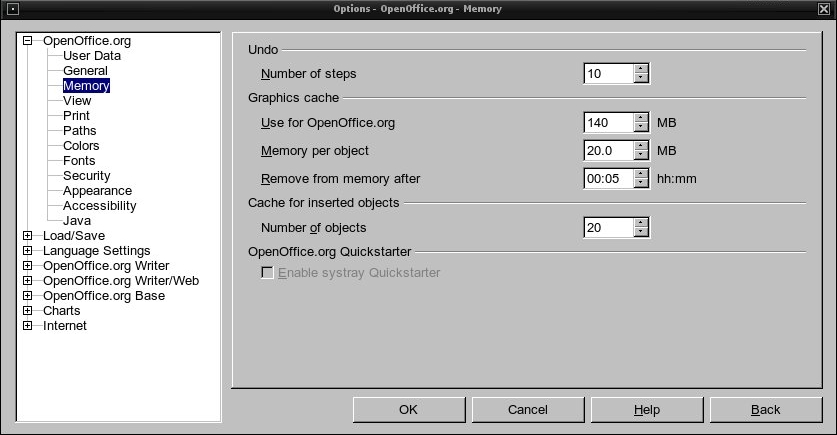The width and height of the screenshot is (837, 435).
Task: Expand the Internet tree node
Action: (x=28, y=325)
